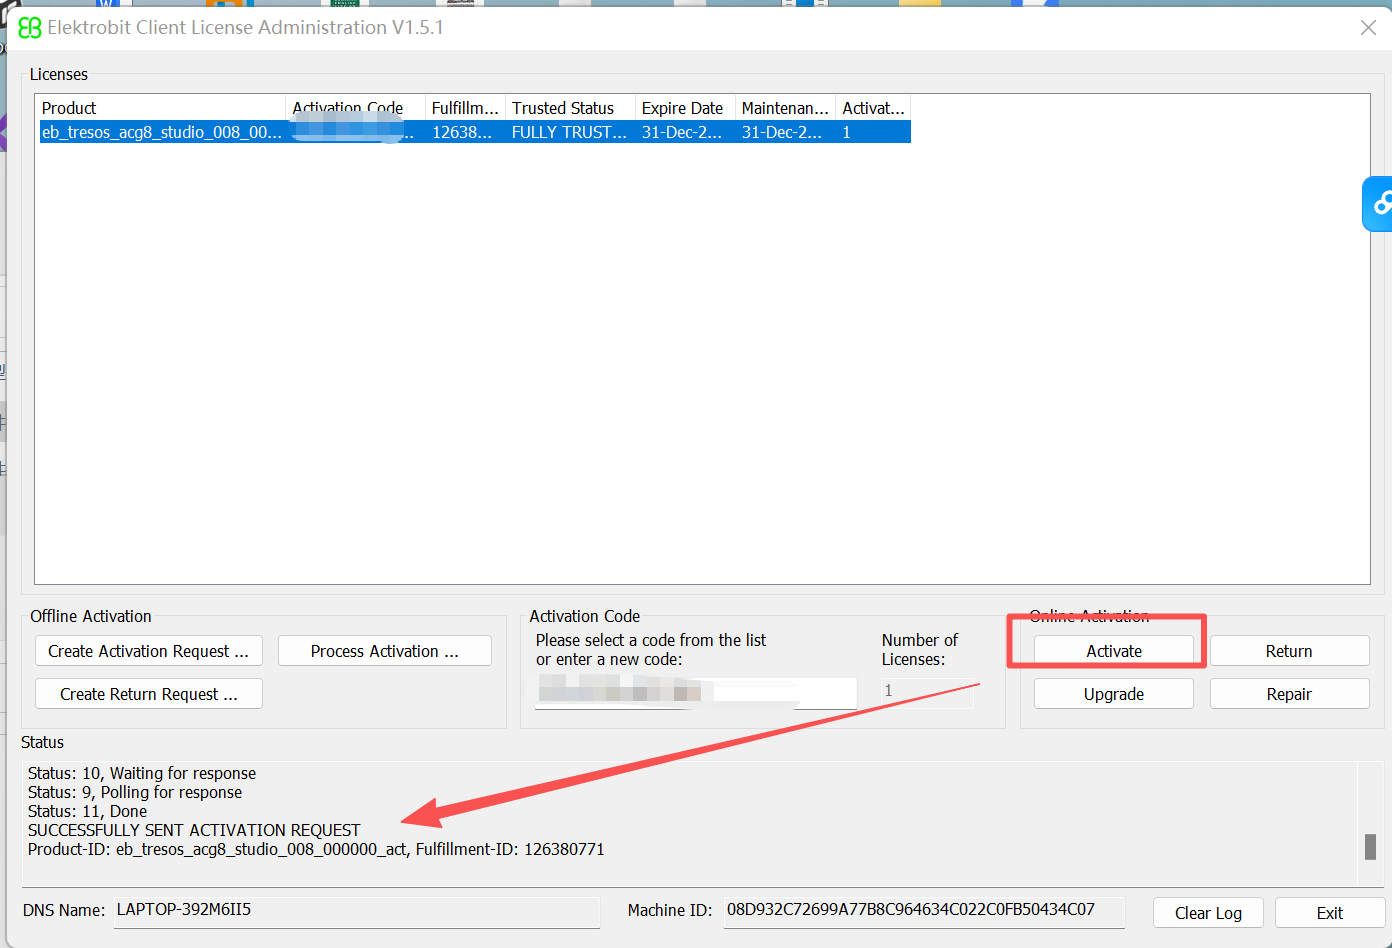Viewport: 1392px width, 948px height.
Task: Click the Fulfillment column header
Action: click(465, 108)
